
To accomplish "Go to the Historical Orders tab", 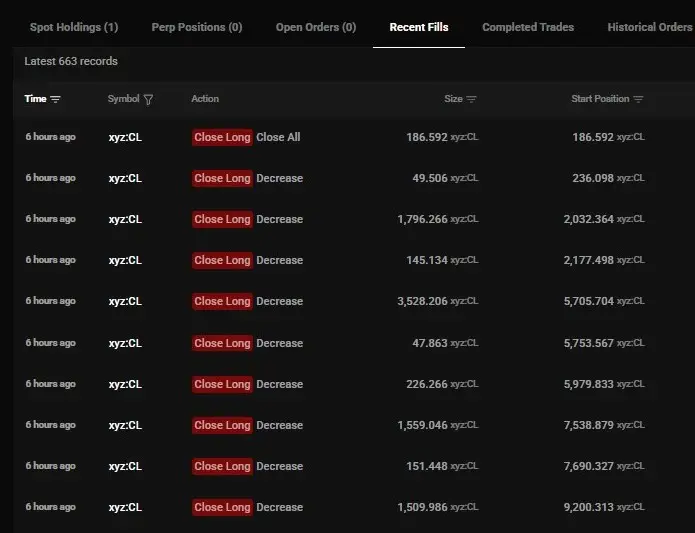I will coord(650,27).
